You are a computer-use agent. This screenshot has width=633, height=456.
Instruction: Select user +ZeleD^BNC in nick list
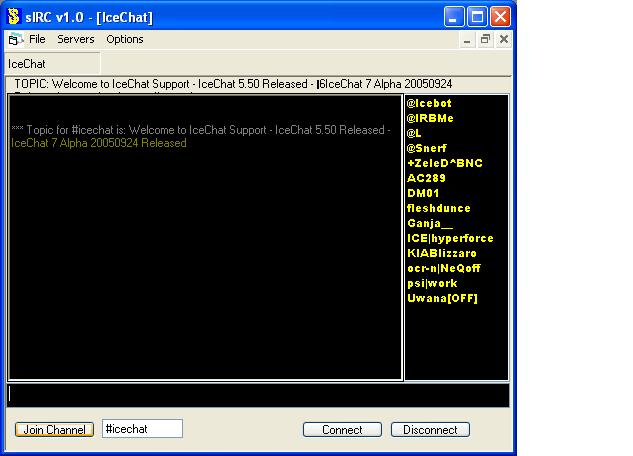(445, 163)
